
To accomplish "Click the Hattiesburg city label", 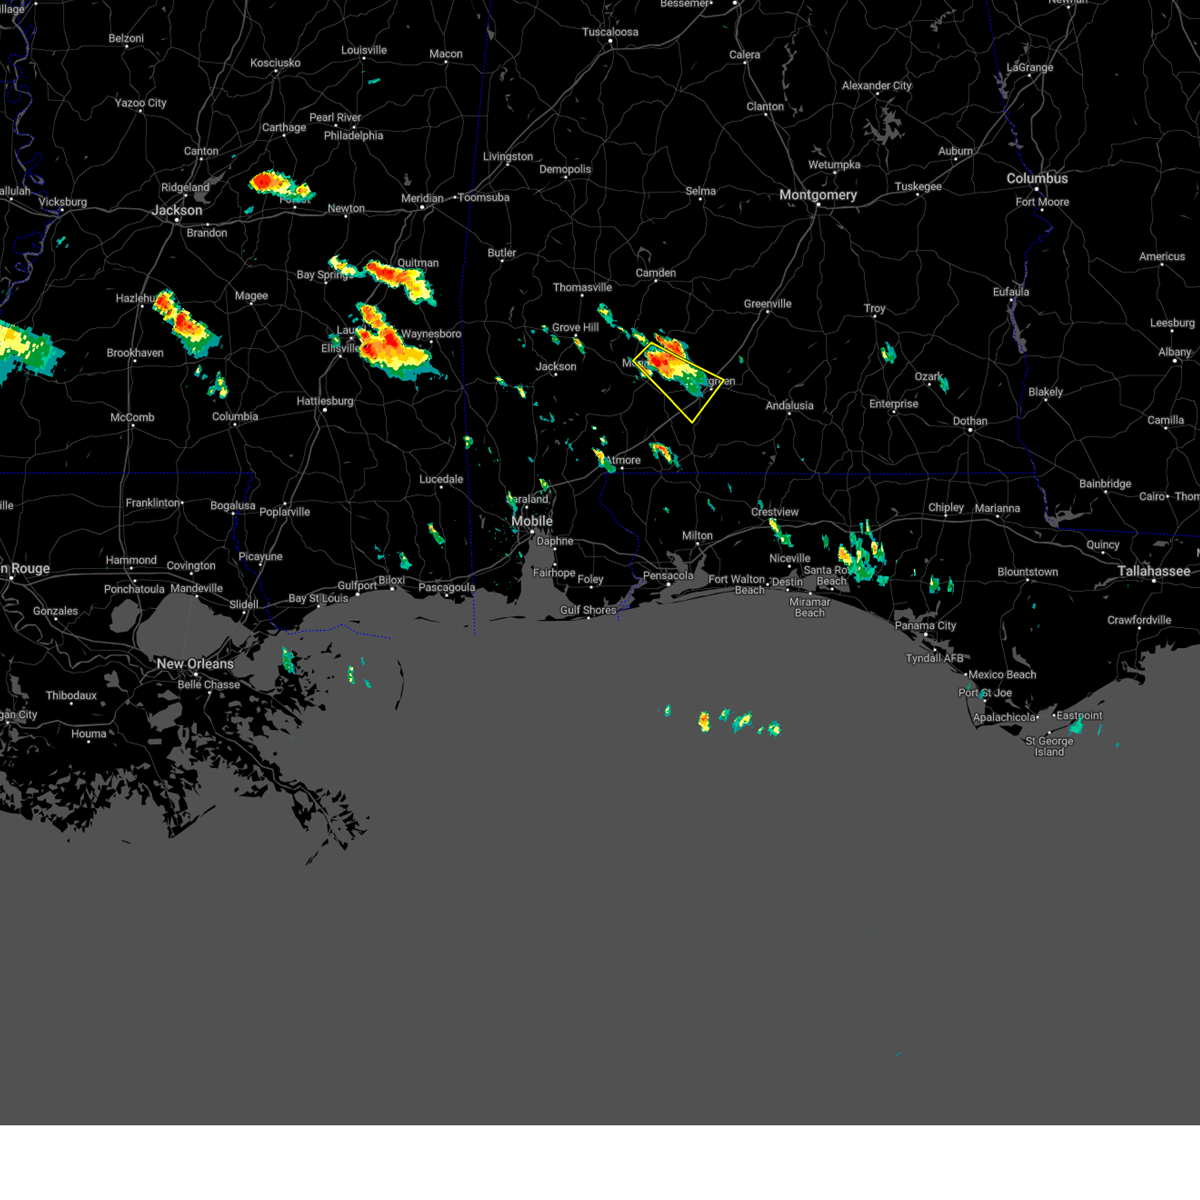I will tap(325, 401).
